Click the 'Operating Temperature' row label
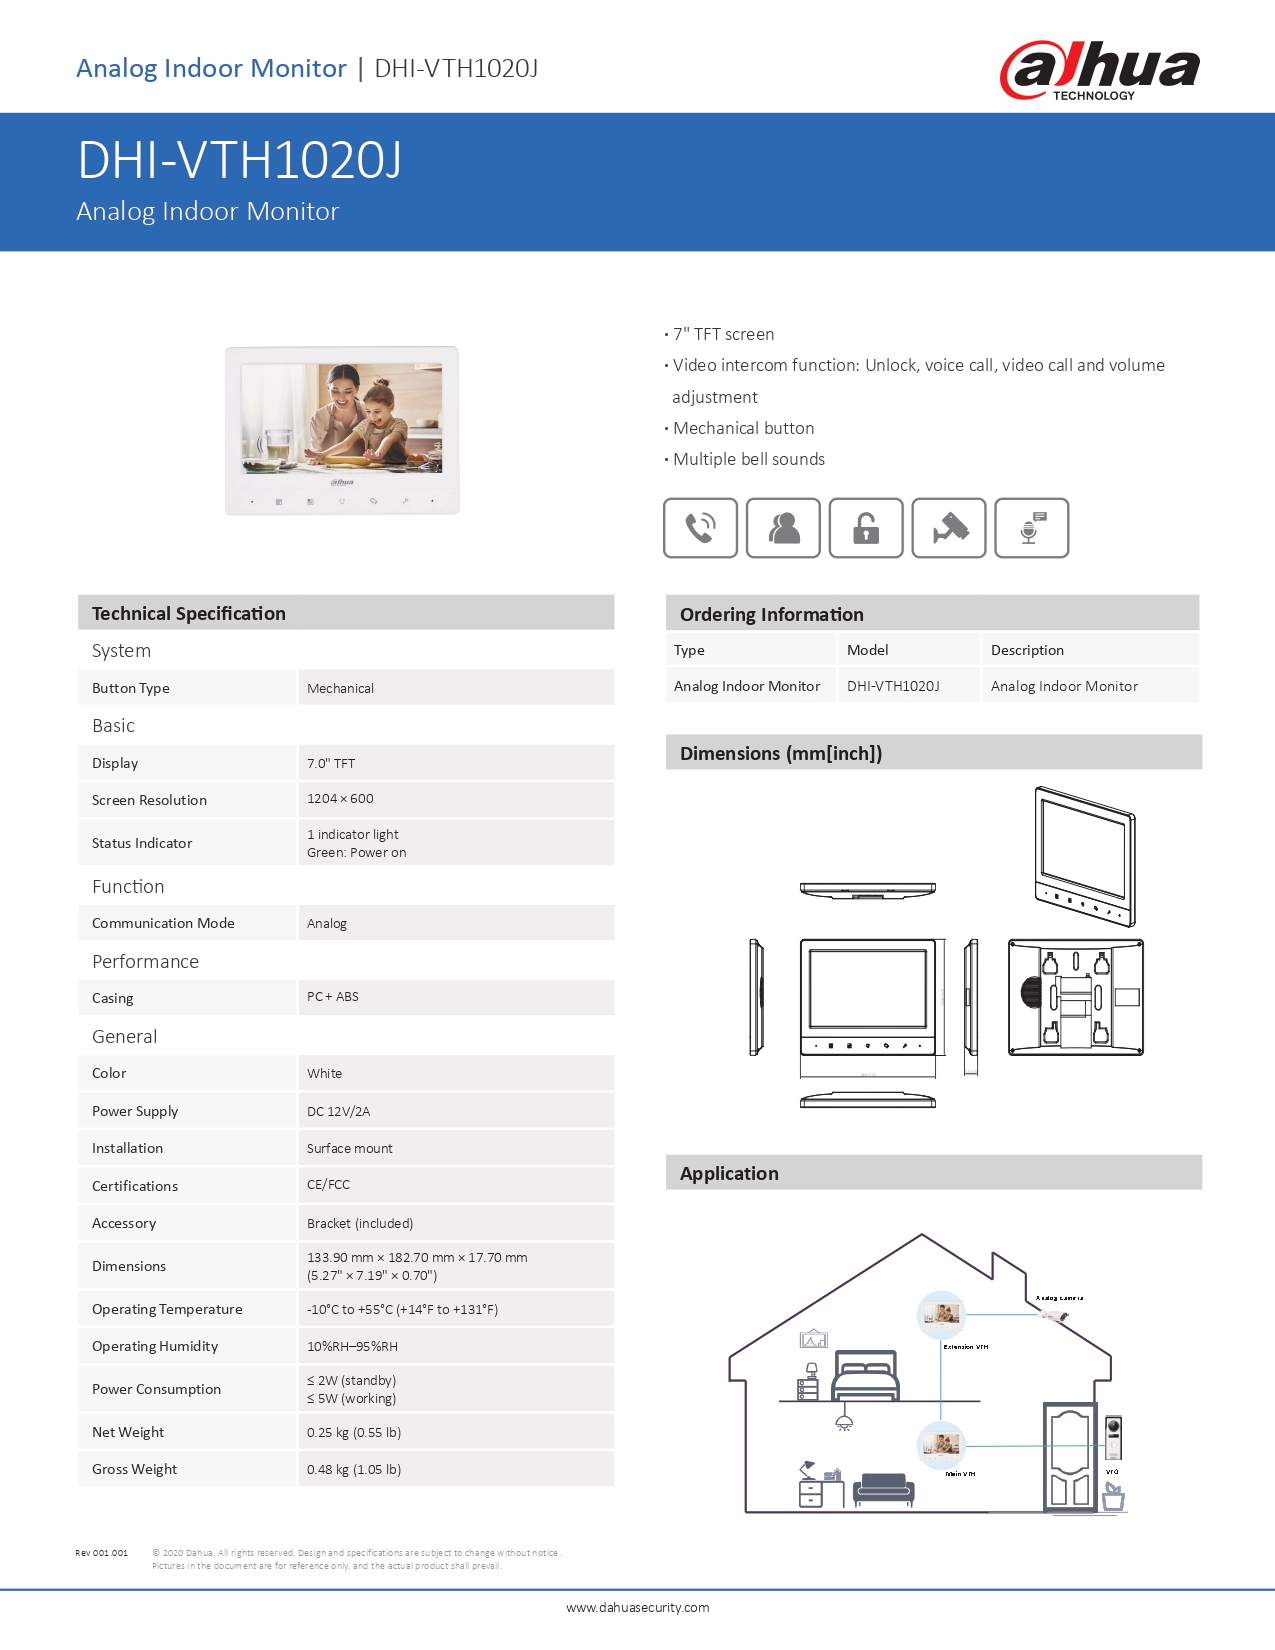The height and width of the screenshot is (1650, 1275). pyautogui.click(x=167, y=1309)
